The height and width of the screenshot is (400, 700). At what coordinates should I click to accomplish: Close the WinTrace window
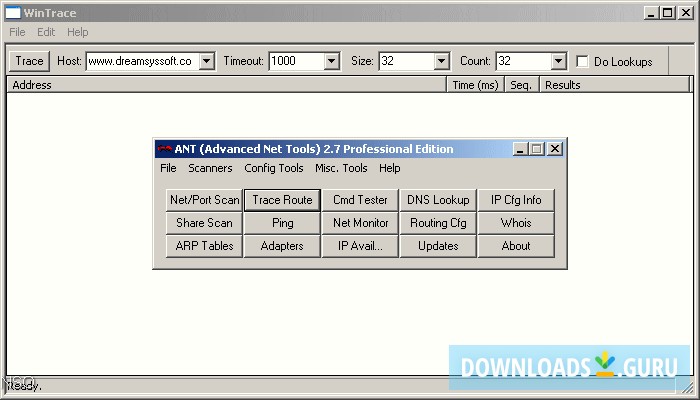click(x=686, y=13)
